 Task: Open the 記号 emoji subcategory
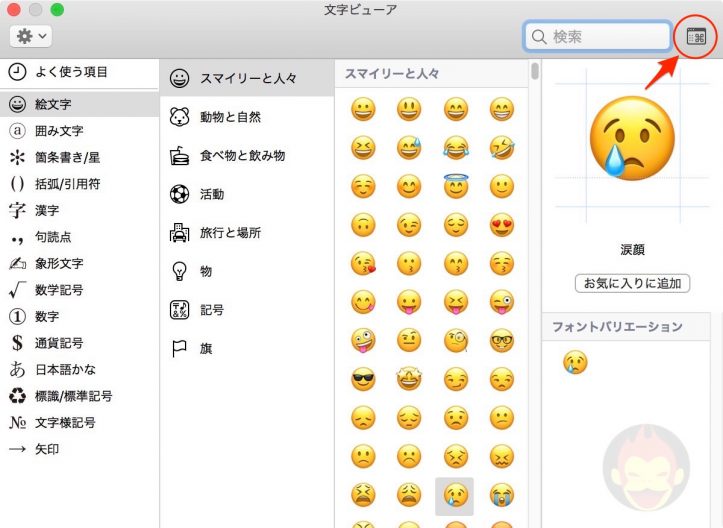(x=247, y=310)
